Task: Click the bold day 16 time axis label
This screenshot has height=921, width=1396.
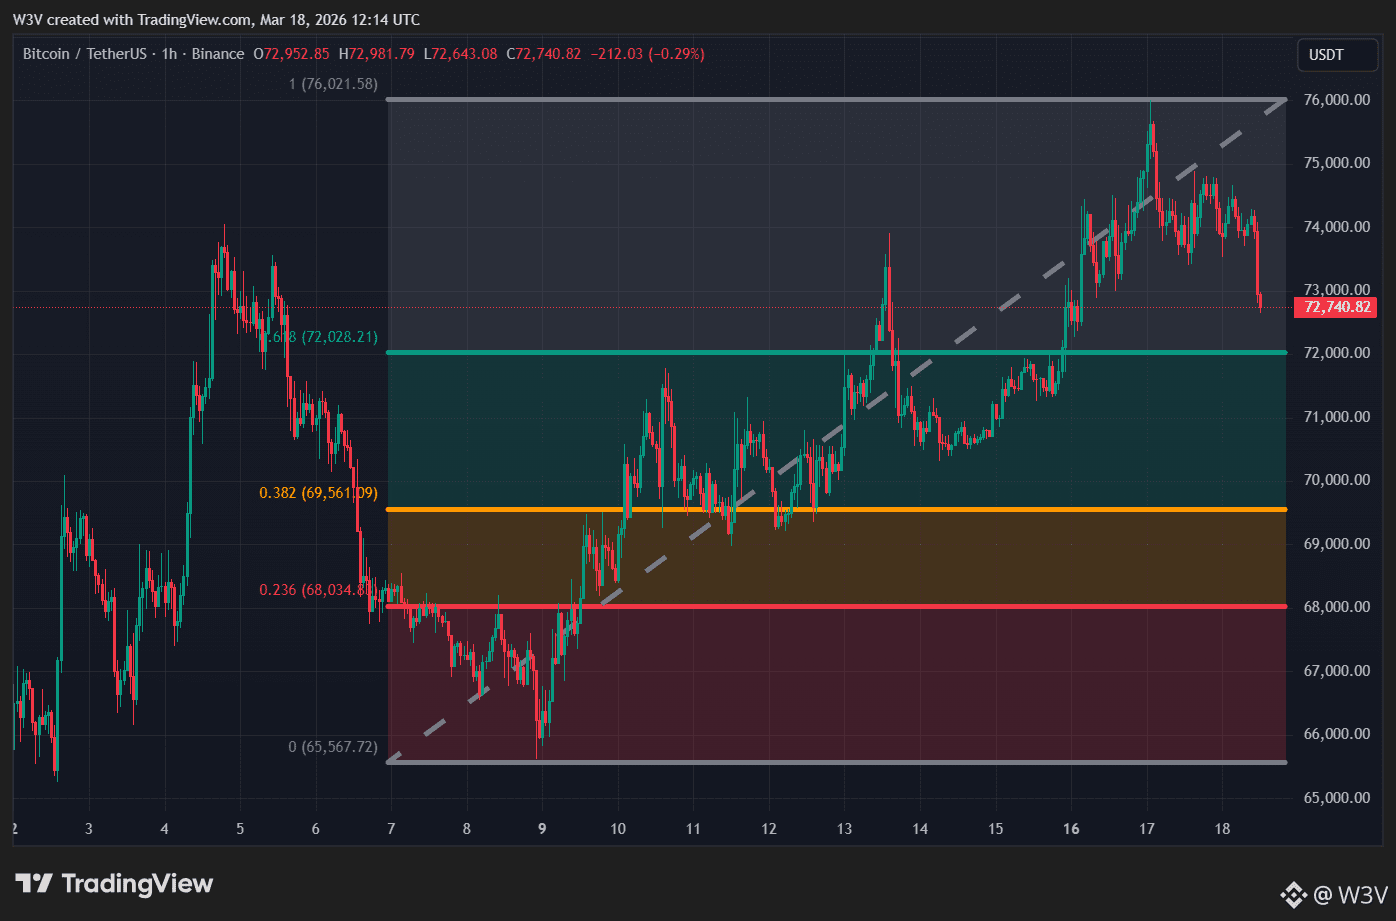Action: pos(1071,829)
